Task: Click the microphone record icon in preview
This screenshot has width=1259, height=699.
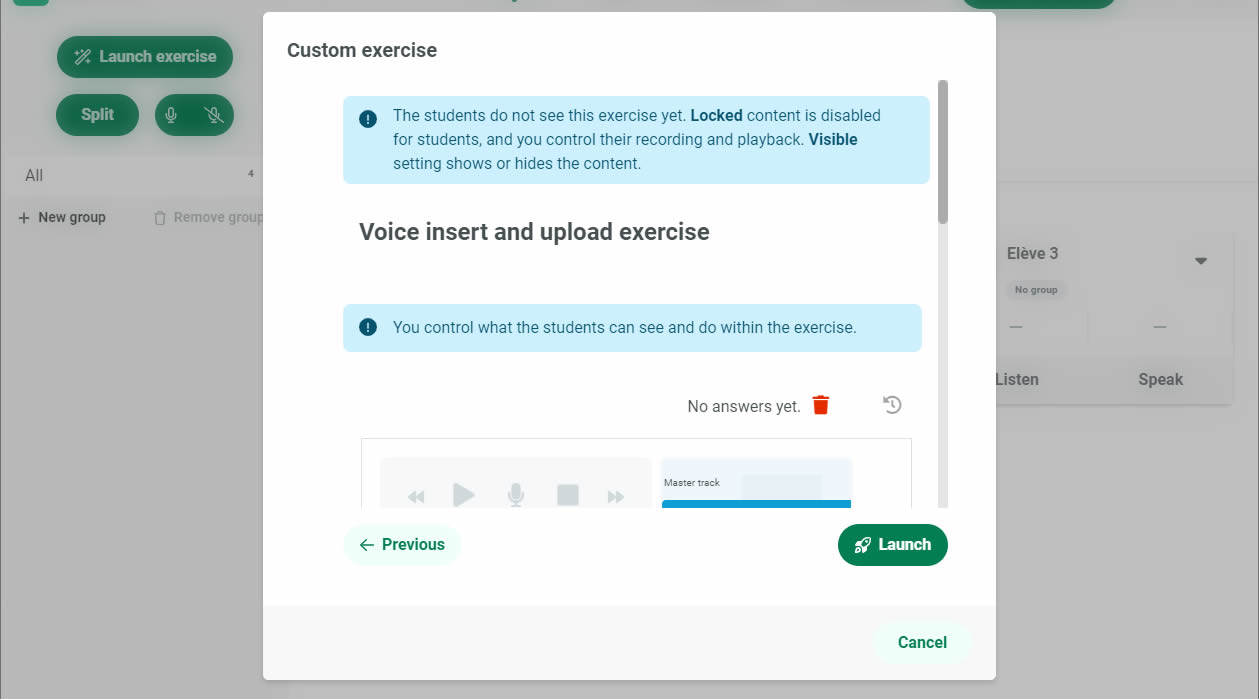Action: (516, 495)
